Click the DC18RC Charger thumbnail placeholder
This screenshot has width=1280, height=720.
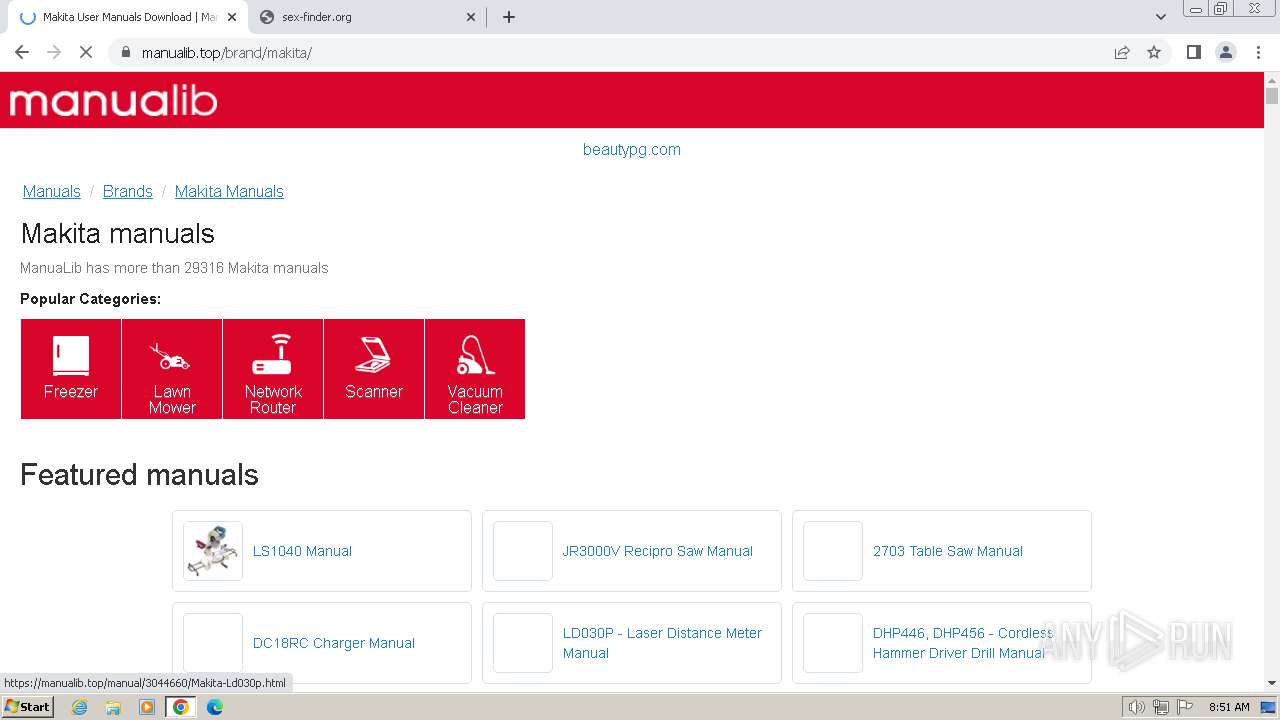pyautogui.click(x=213, y=643)
